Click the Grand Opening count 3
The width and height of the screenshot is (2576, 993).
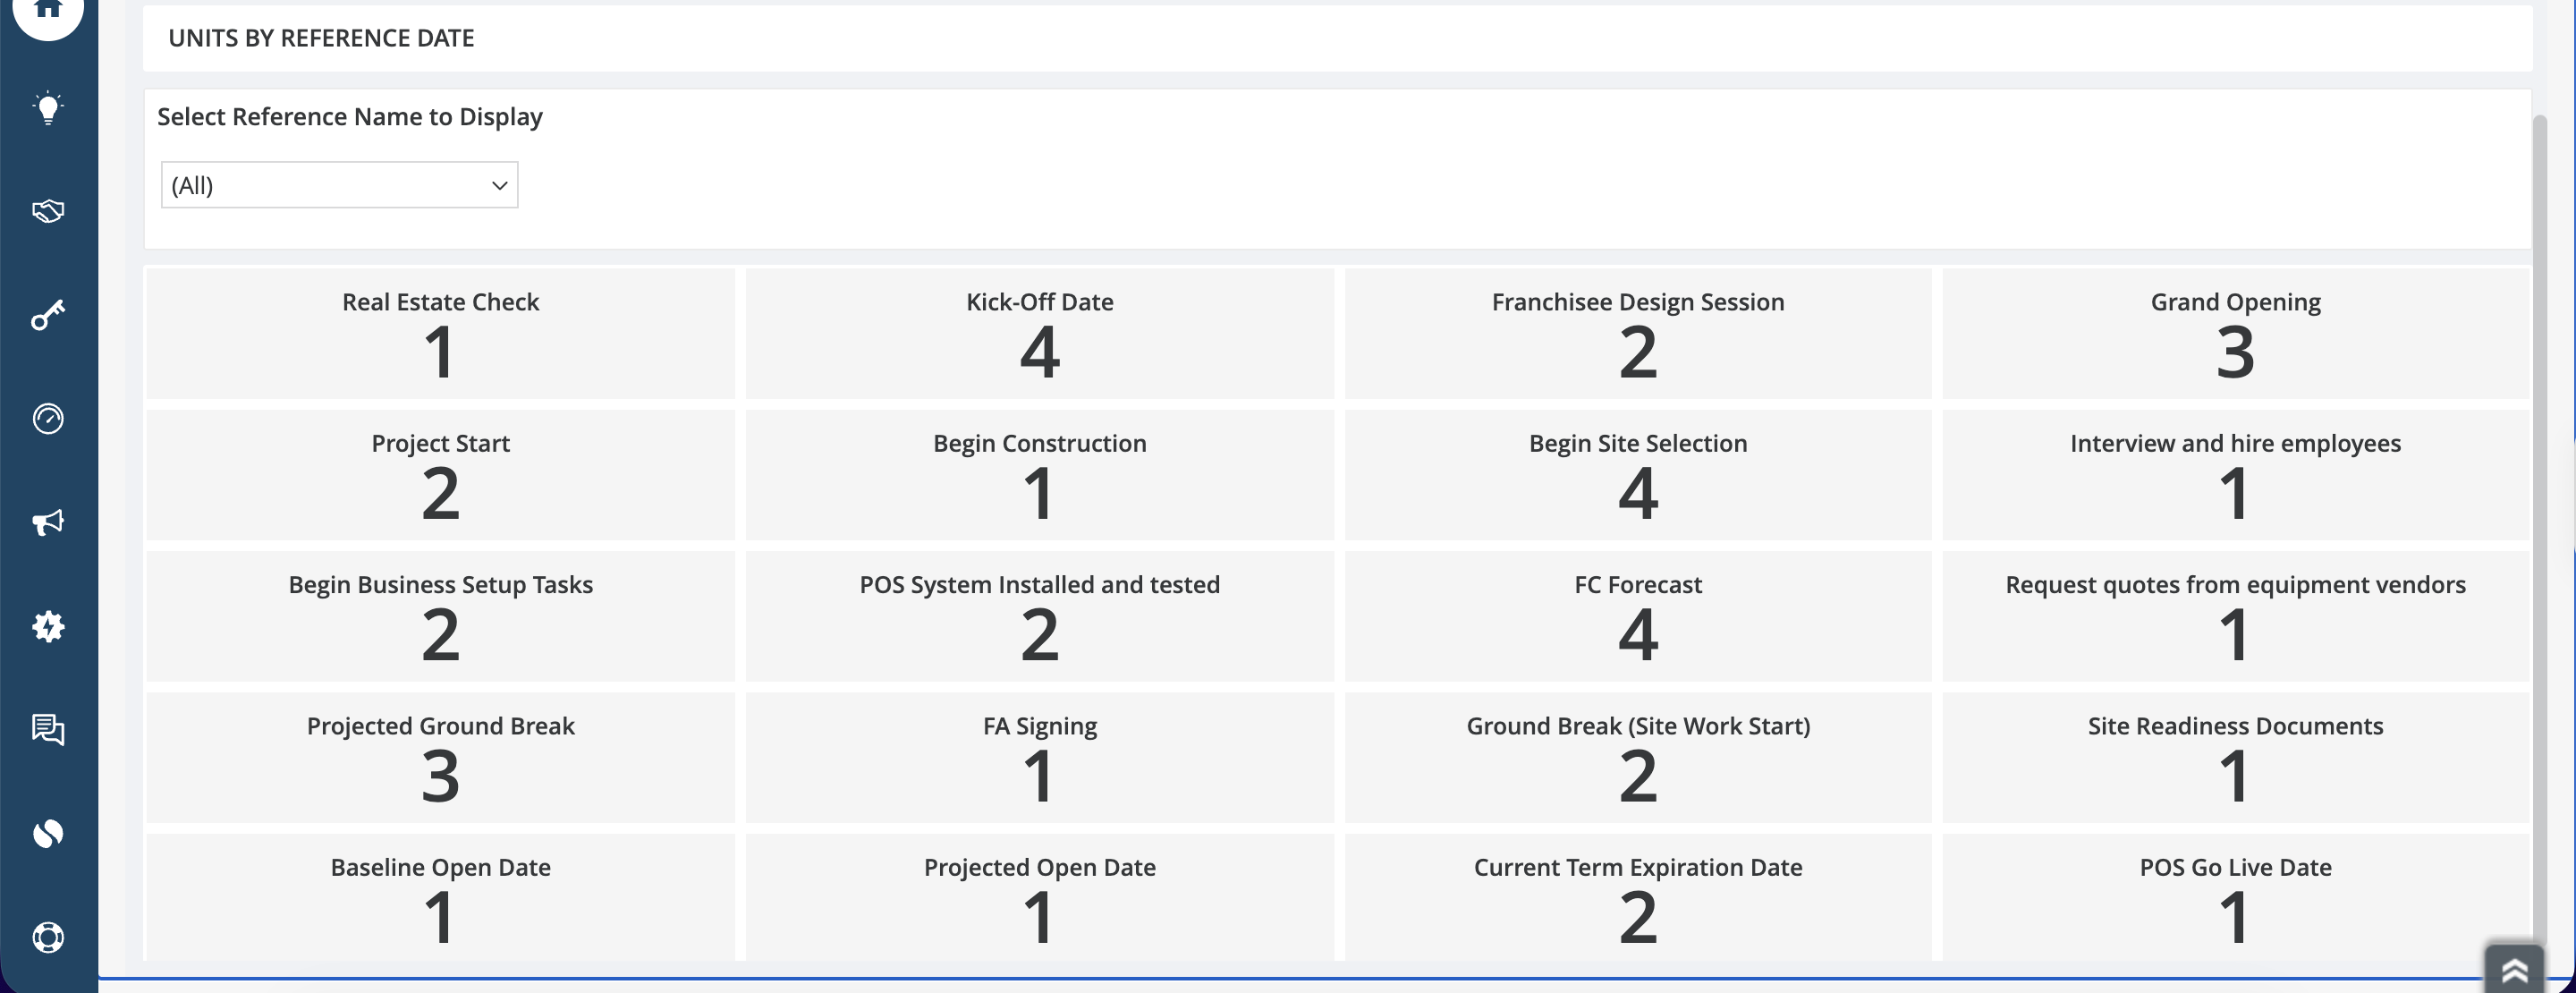coord(2235,352)
